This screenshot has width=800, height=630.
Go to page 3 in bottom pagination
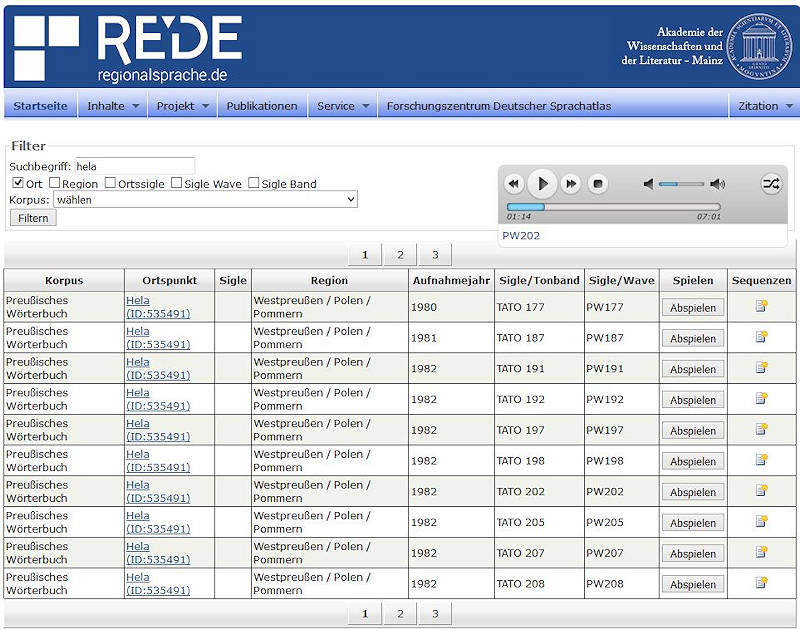pos(435,614)
